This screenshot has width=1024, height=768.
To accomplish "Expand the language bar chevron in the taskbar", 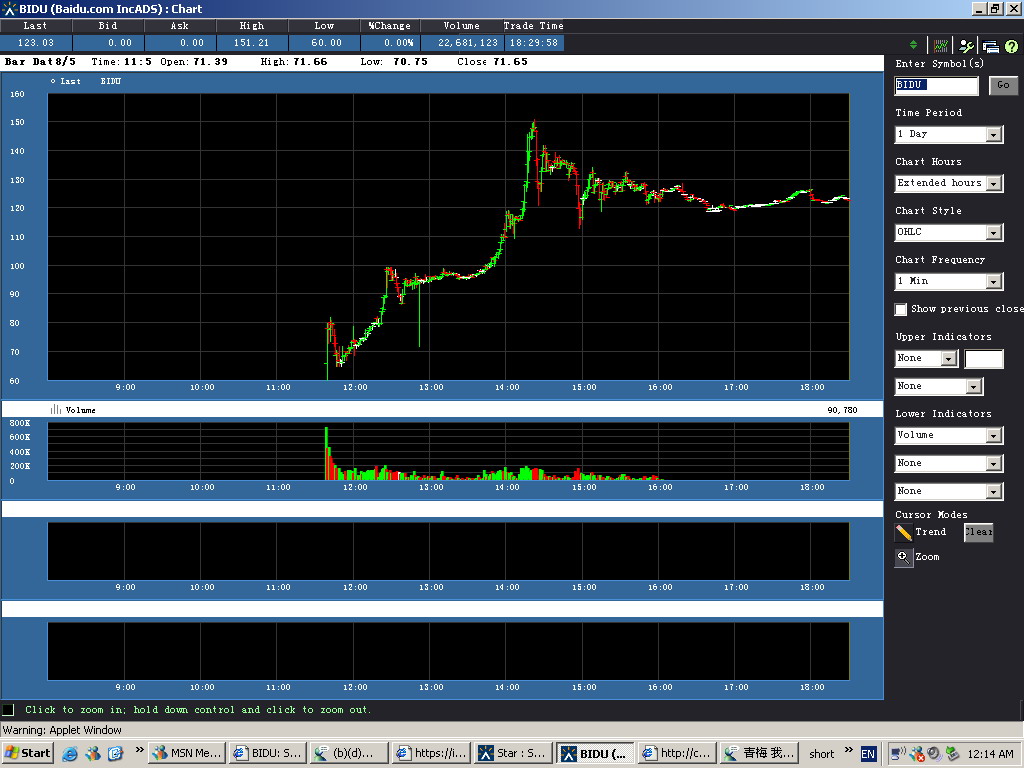I will [x=848, y=750].
